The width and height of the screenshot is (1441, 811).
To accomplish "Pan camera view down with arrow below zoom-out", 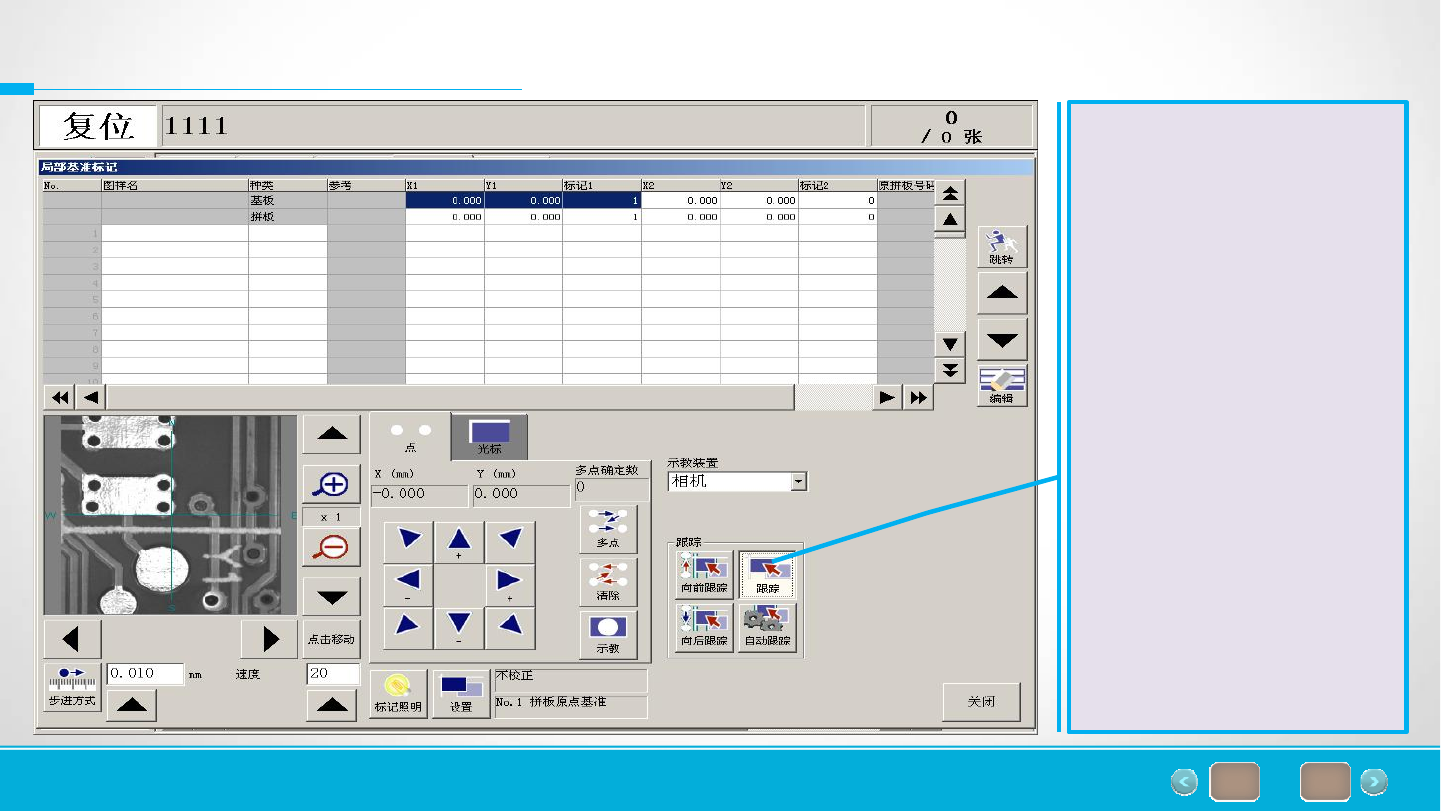I will (332, 597).
